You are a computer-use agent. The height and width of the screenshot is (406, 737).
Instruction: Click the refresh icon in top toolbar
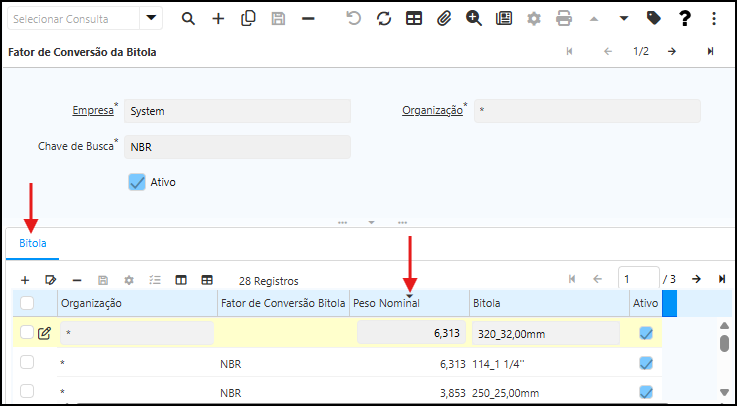click(383, 19)
